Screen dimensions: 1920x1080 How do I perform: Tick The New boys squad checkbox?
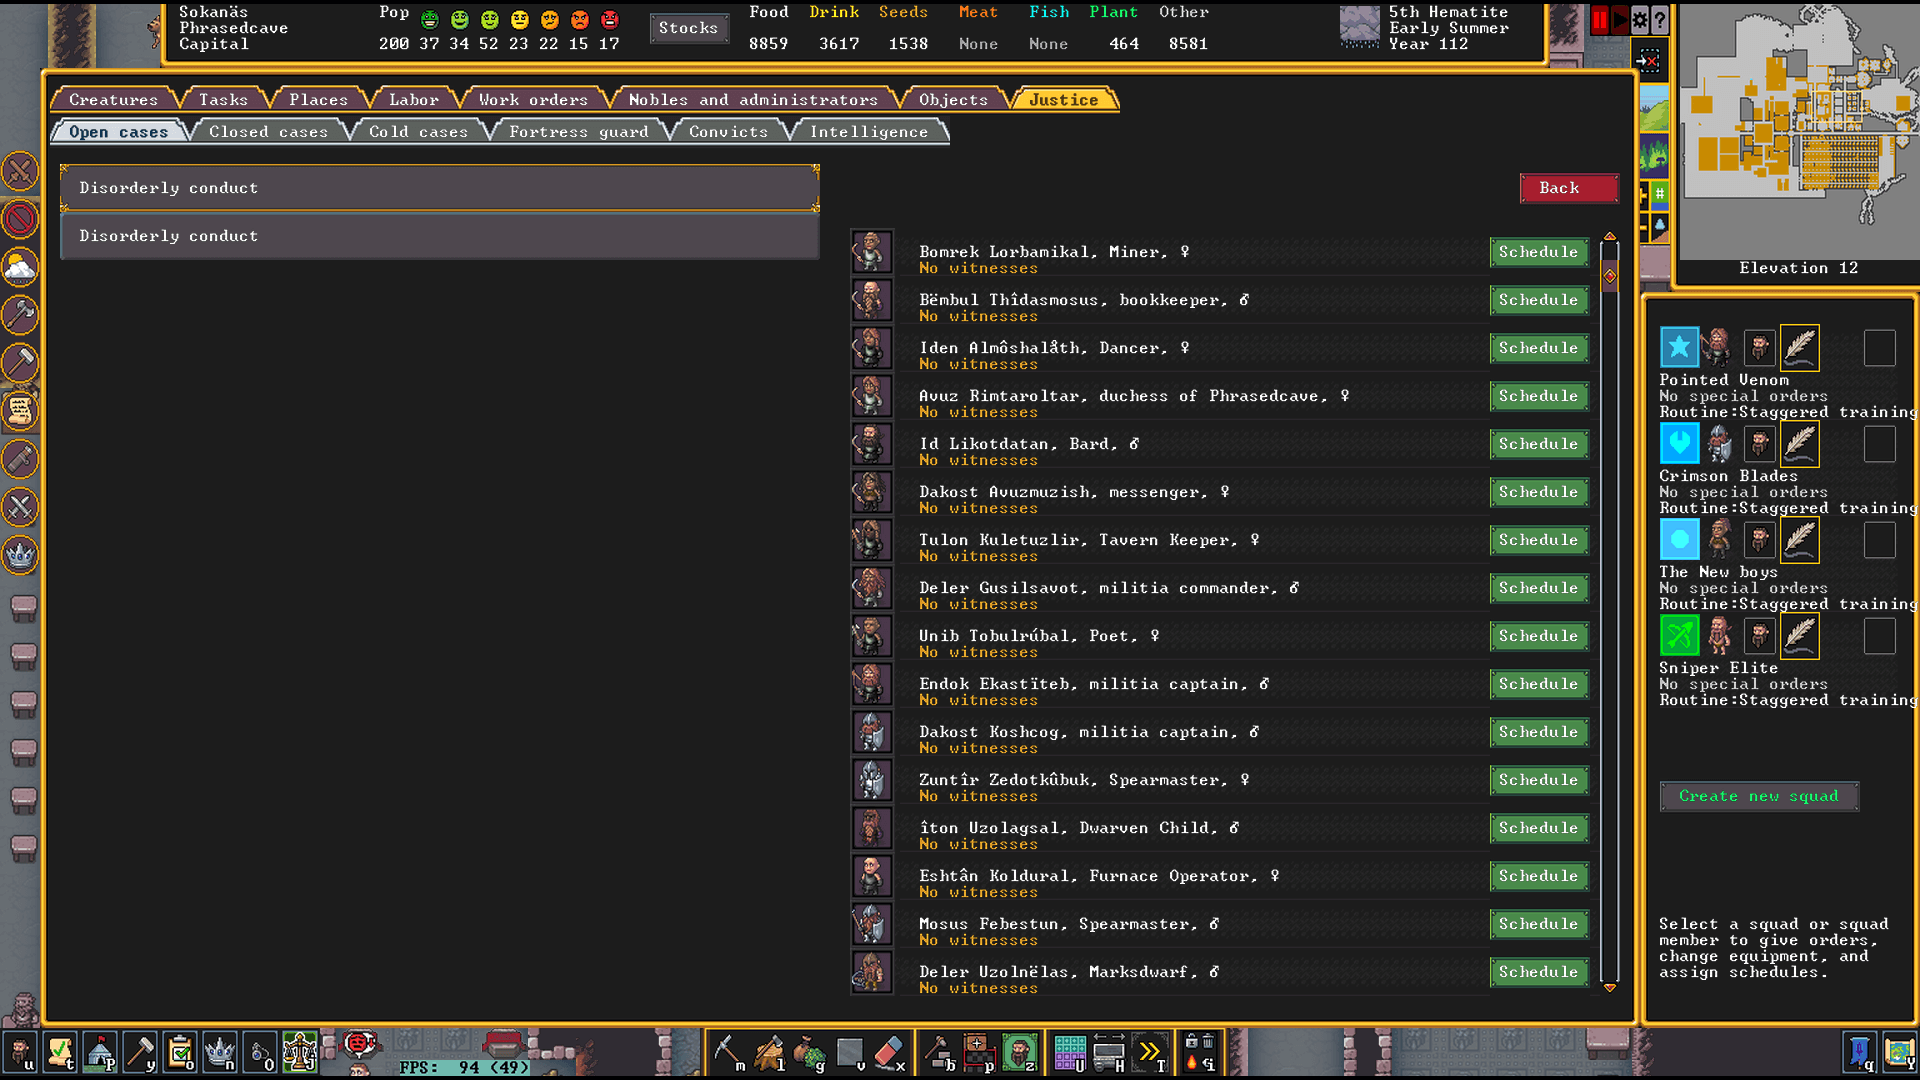coord(1879,540)
